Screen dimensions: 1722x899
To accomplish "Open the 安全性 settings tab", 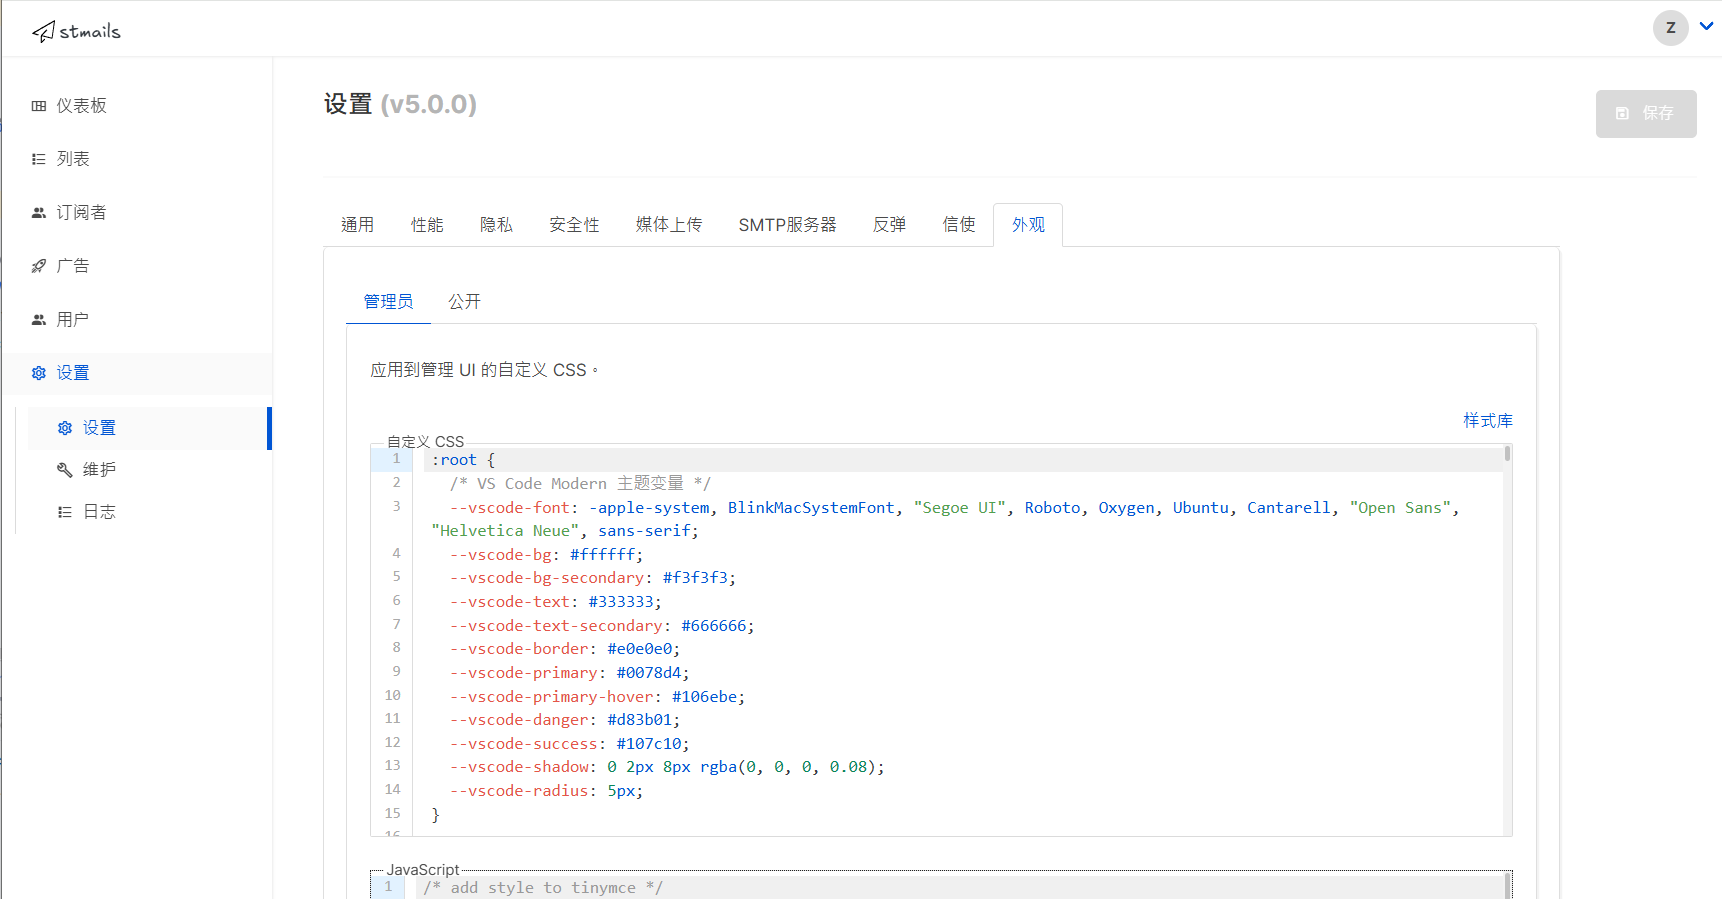I will pos(574,225).
